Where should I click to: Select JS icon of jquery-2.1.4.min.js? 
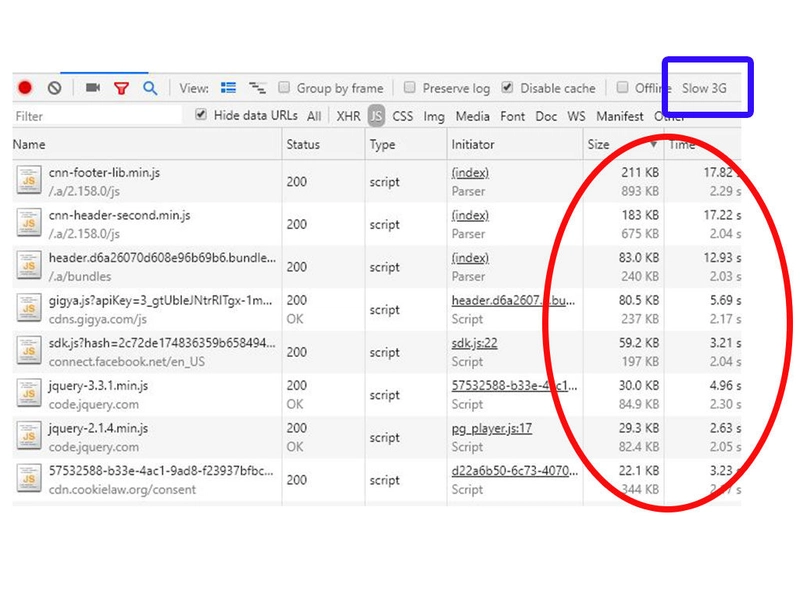[x=29, y=436]
